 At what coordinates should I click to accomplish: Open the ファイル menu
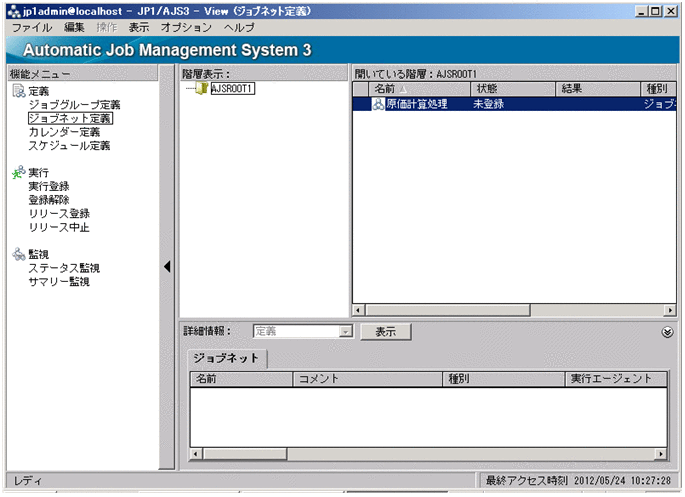[x=32, y=28]
